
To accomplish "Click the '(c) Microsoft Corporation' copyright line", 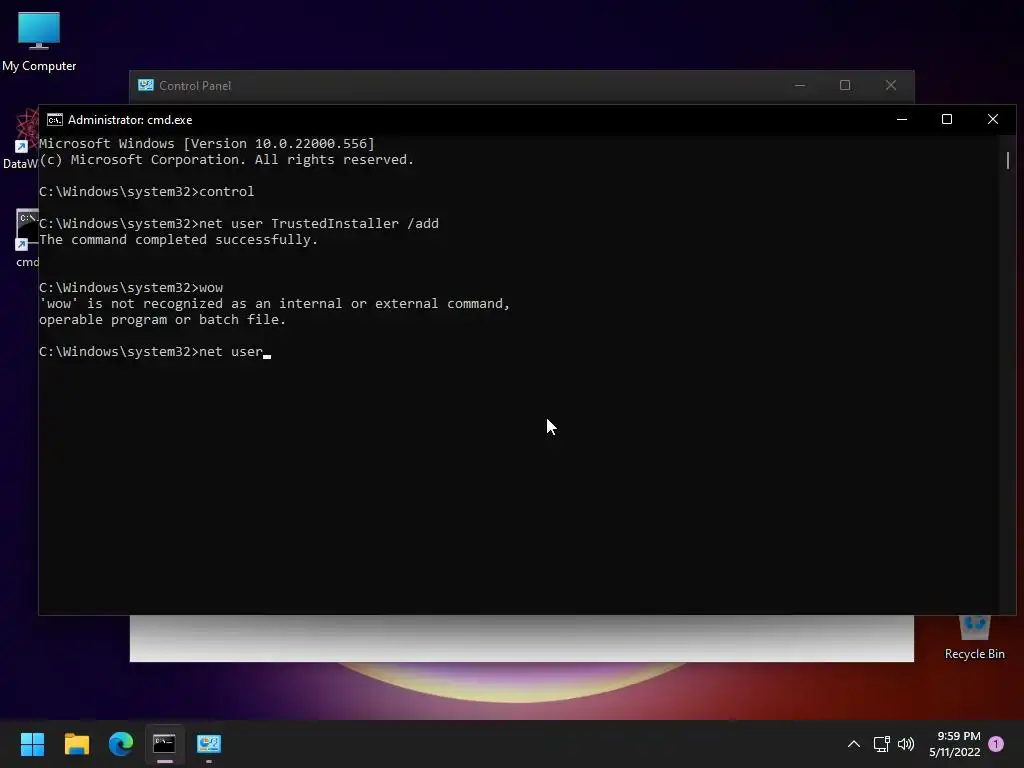I will click(x=227, y=160).
